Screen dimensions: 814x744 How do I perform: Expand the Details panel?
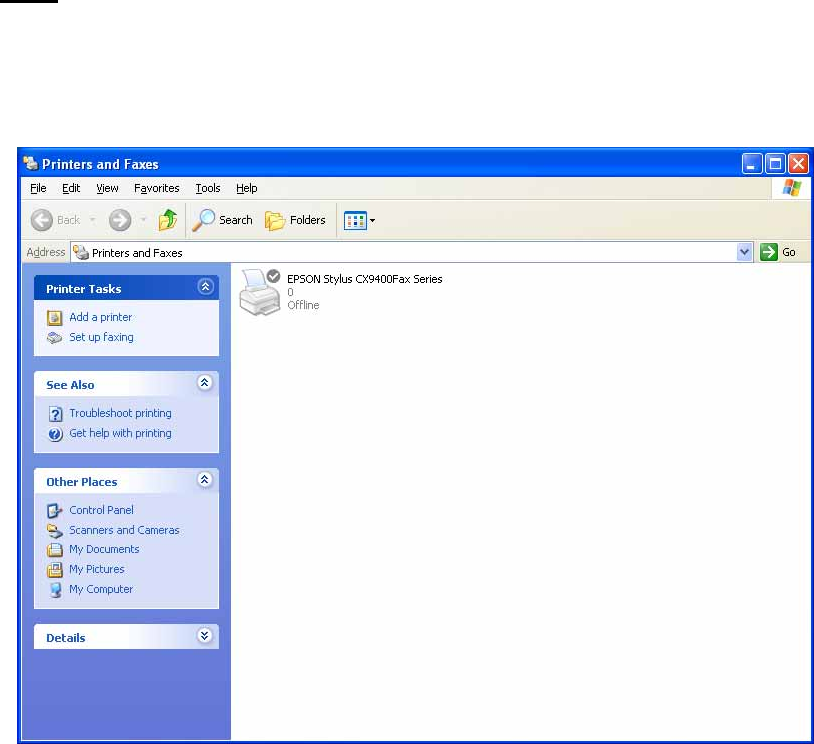[x=205, y=636]
